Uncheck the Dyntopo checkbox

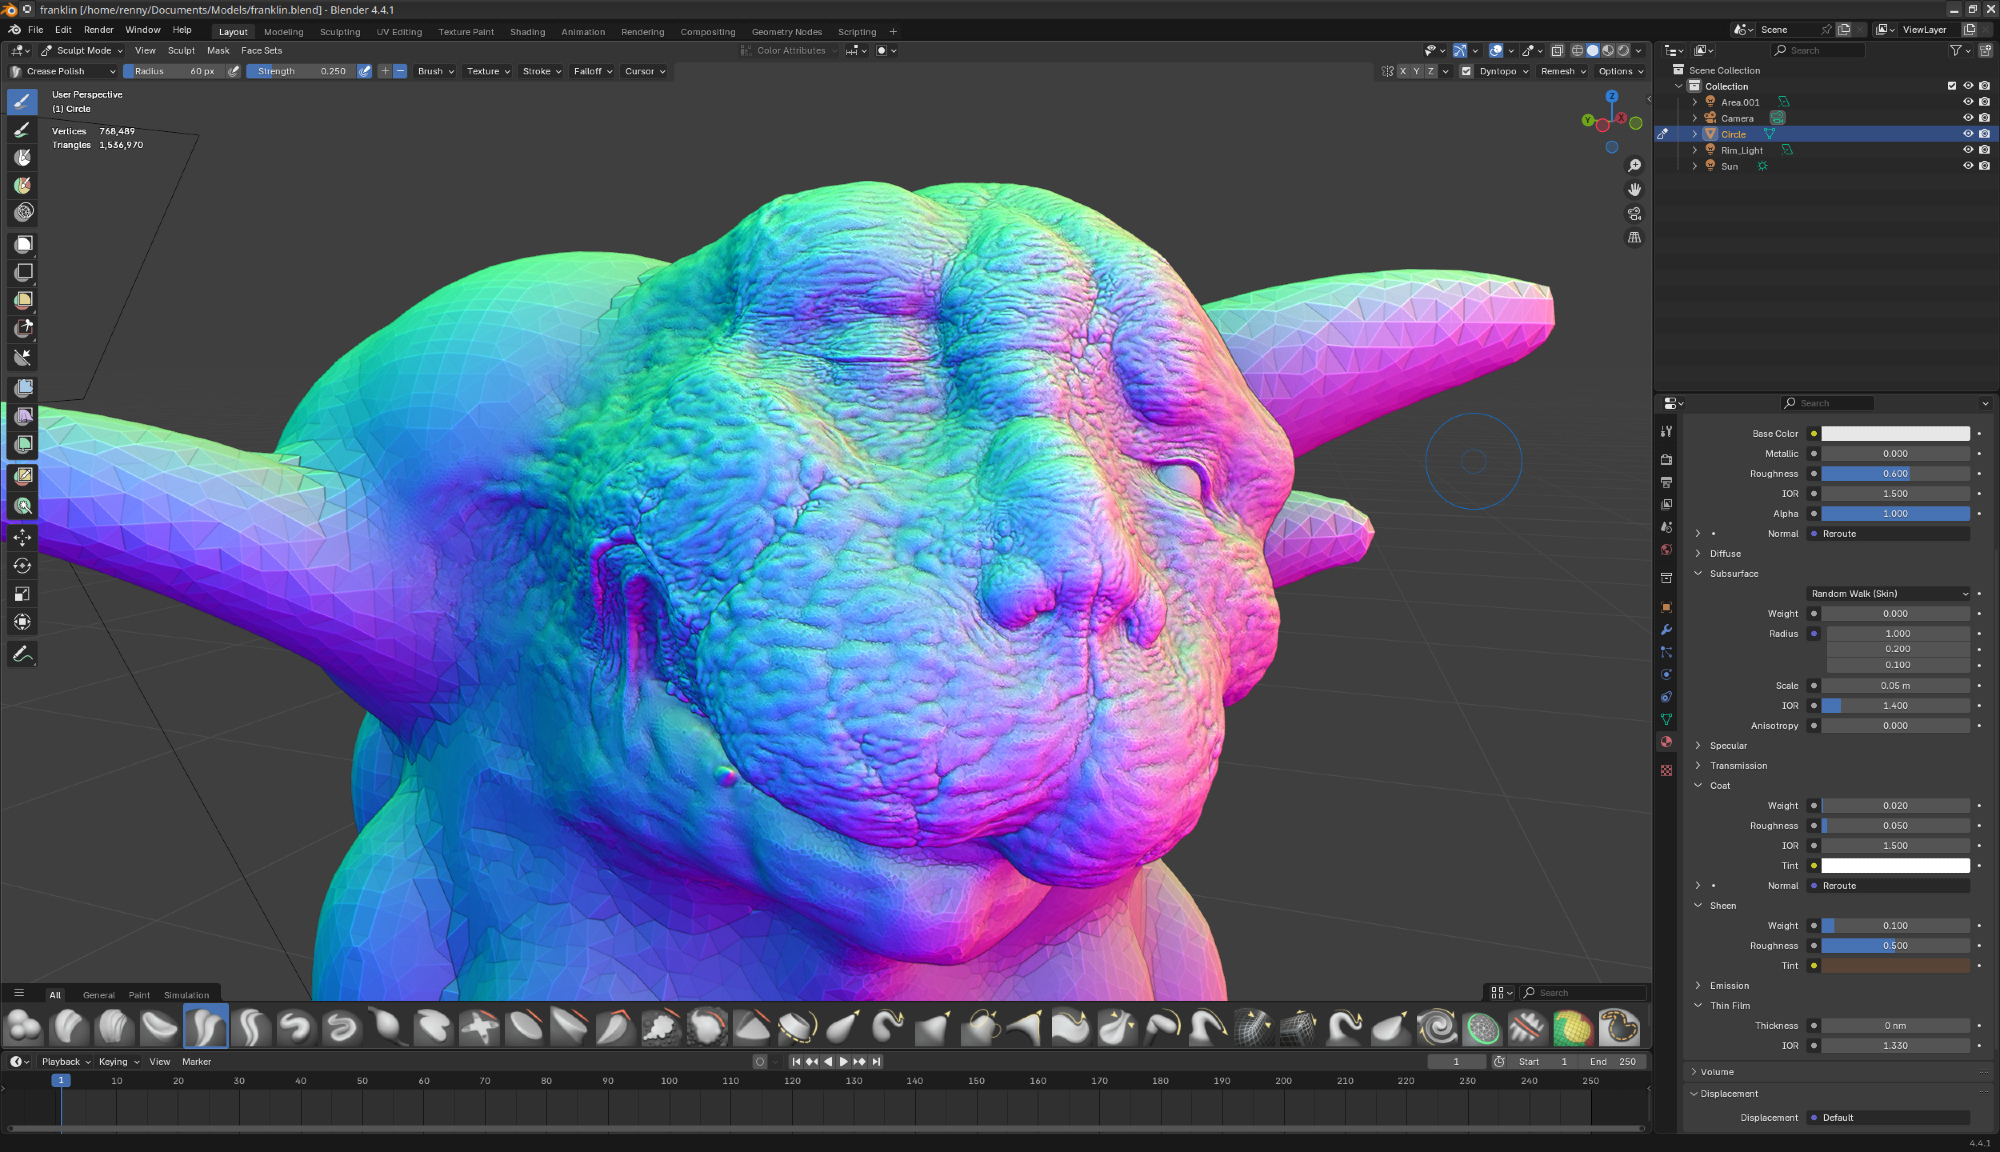coord(1466,71)
